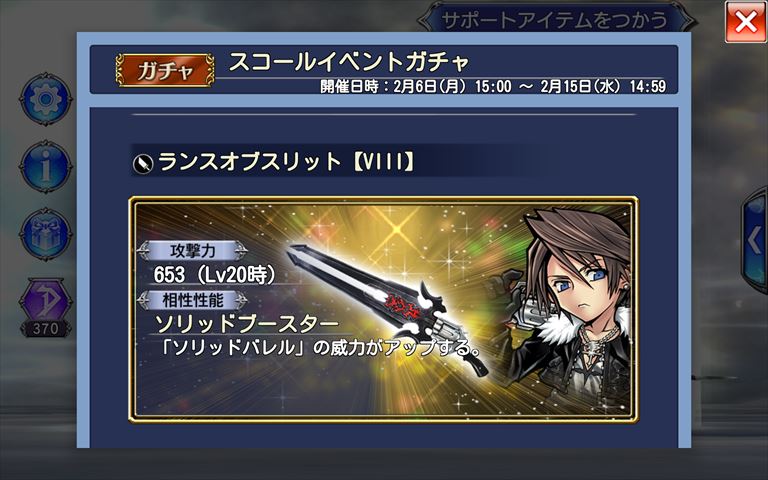Tap the 653 (Lv20時) attack value
768x480 pixels.
coord(215,275)
